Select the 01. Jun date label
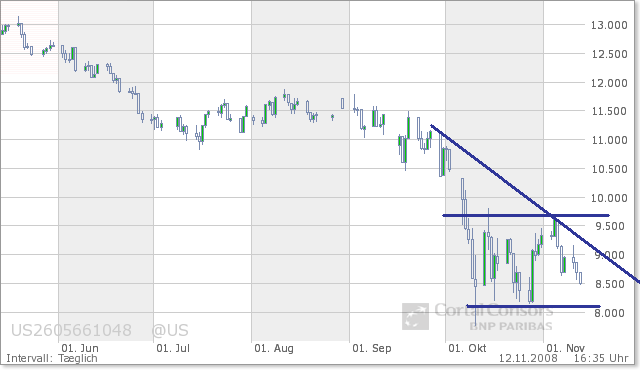Image resolution: width=640 pixels, height=370 pixels. click(80, 348)
